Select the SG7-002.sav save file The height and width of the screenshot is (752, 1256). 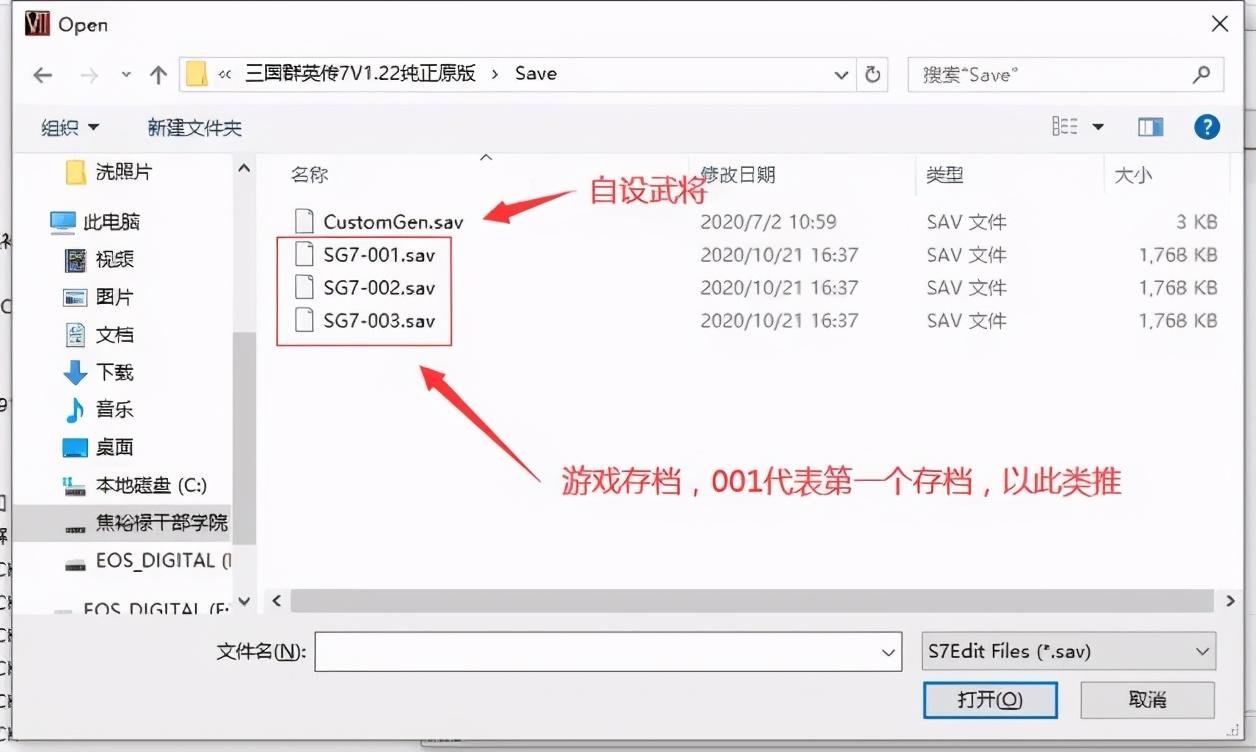(379, 288)
